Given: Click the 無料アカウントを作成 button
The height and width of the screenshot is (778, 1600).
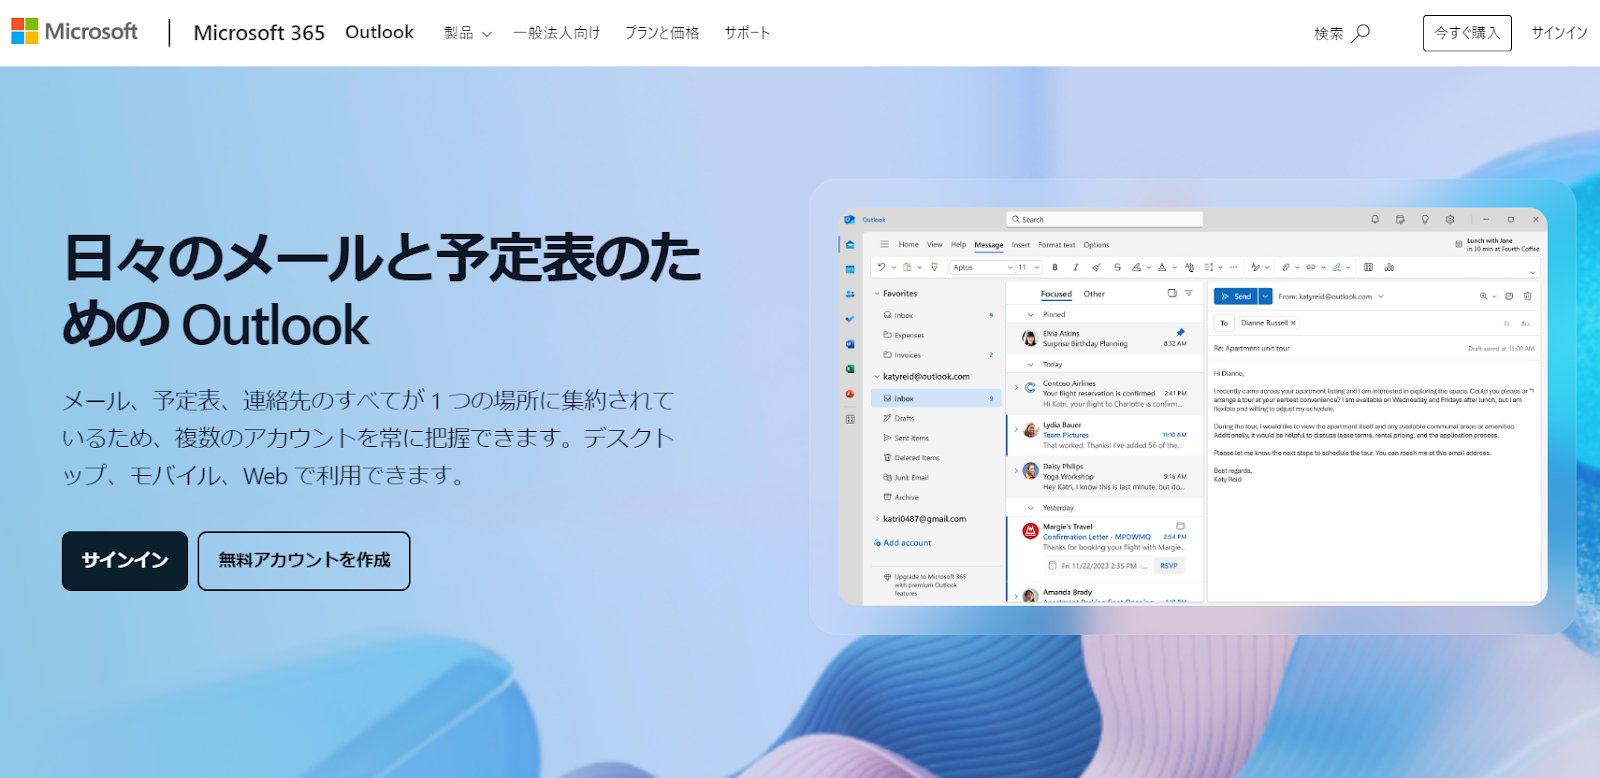Looking at the screenshot, I should [304, 561].
